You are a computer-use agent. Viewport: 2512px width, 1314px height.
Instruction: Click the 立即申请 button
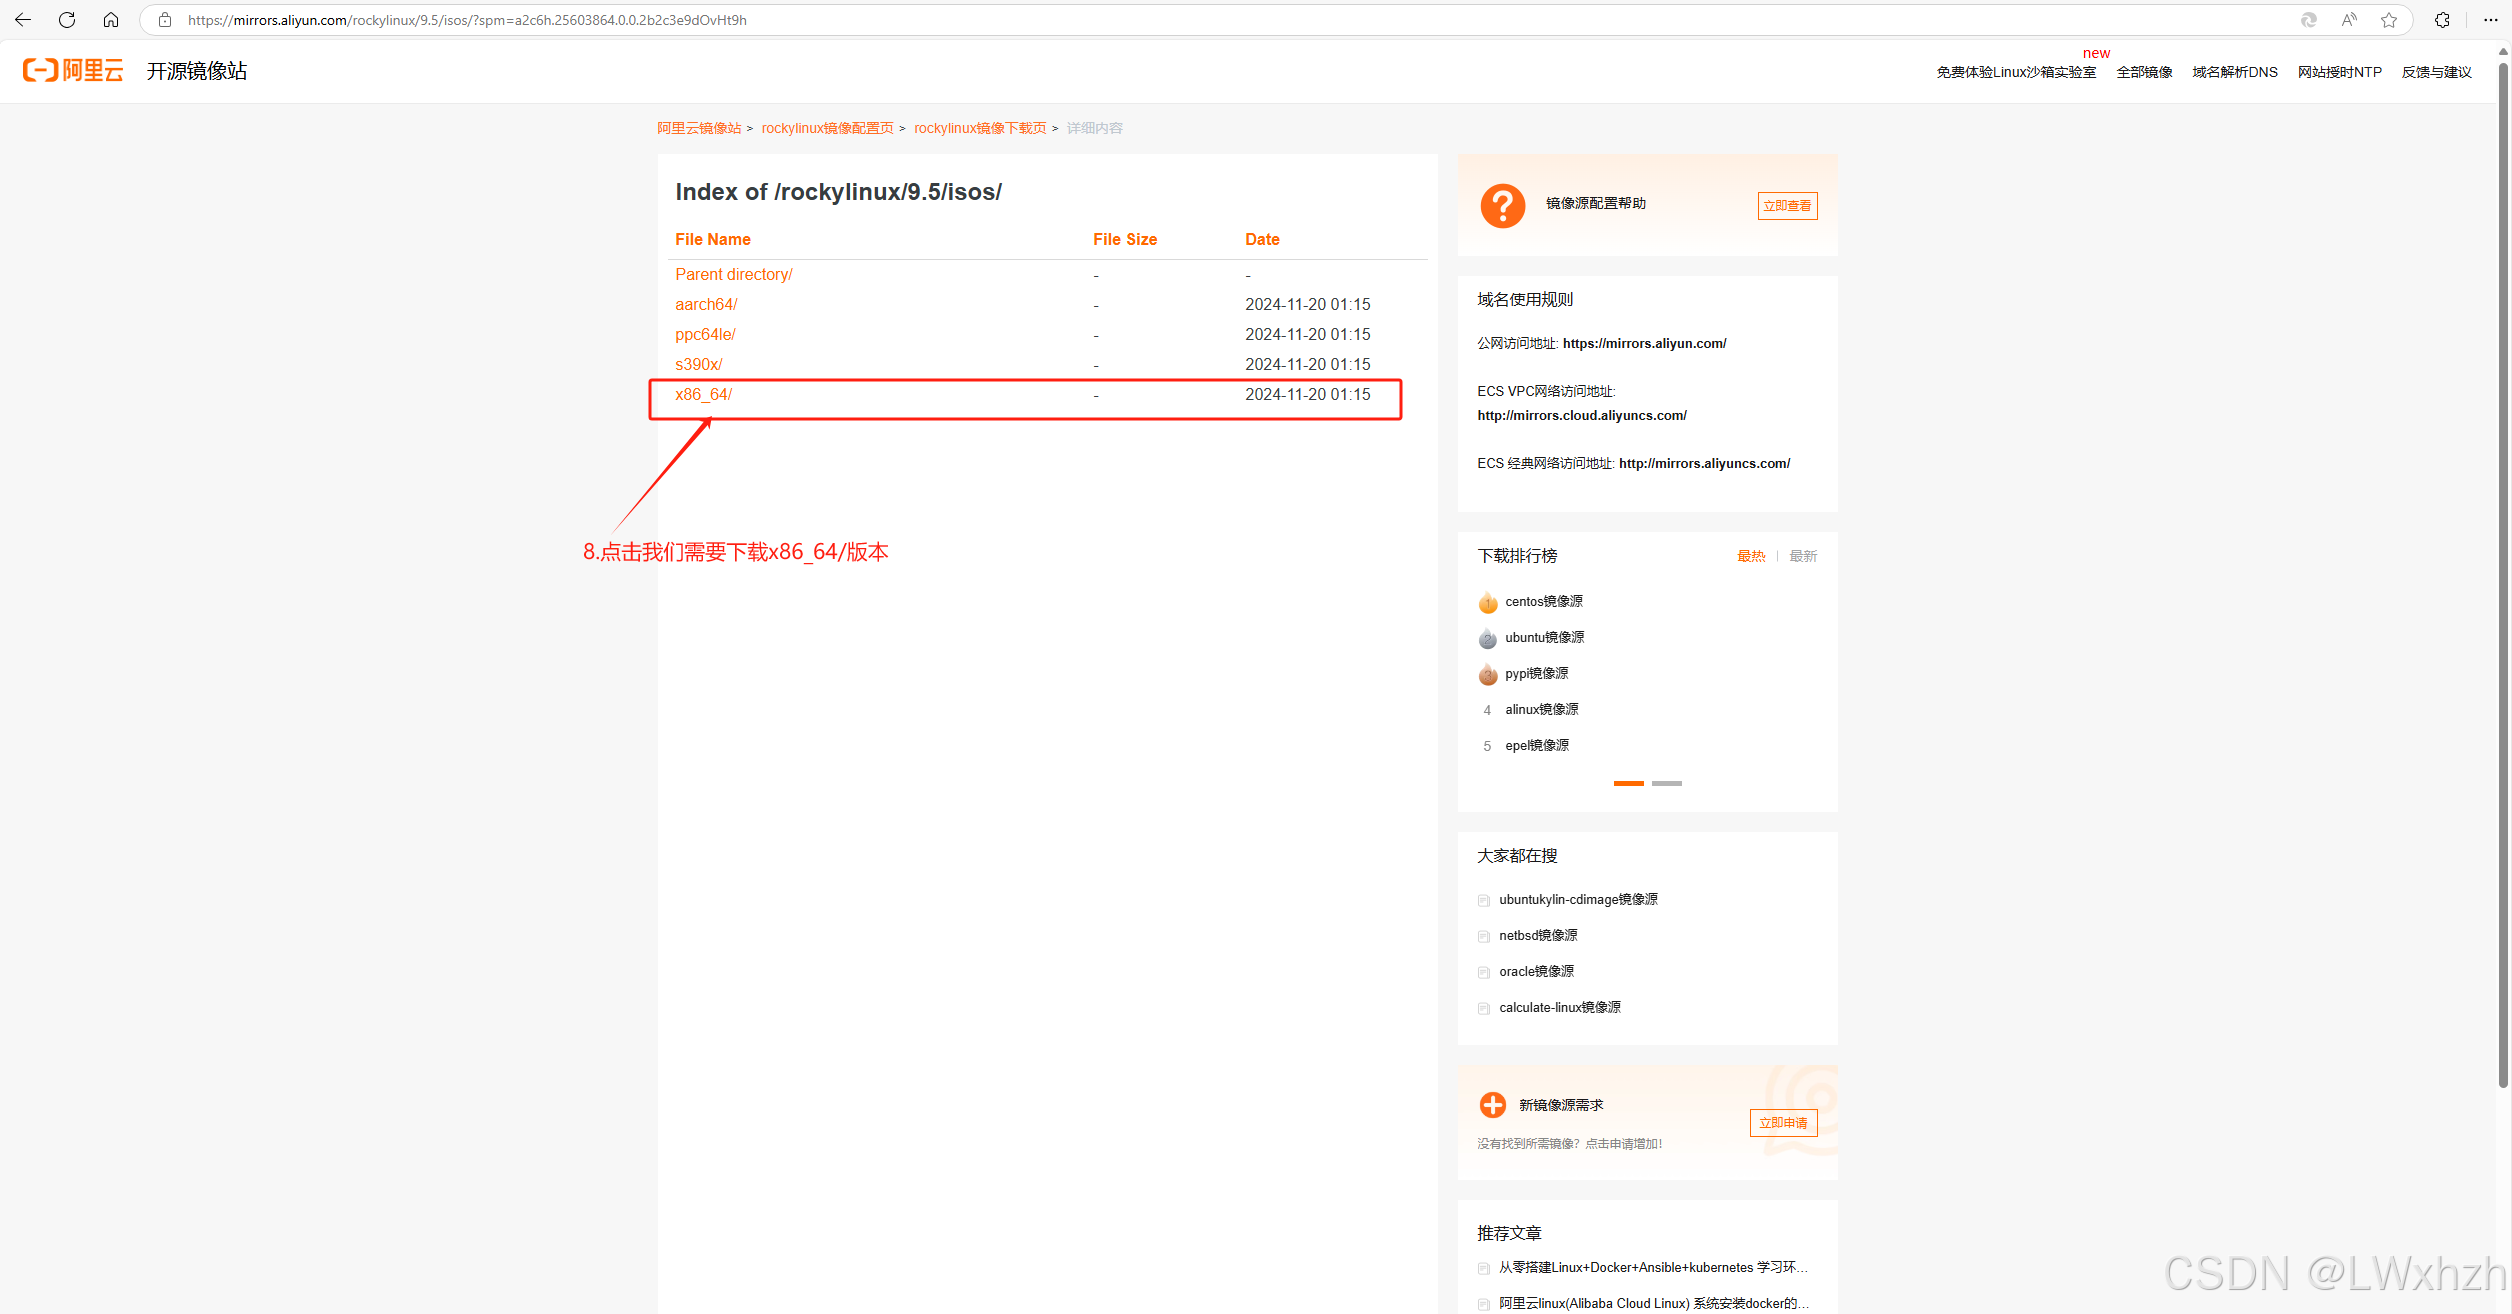point(1783,1122)
